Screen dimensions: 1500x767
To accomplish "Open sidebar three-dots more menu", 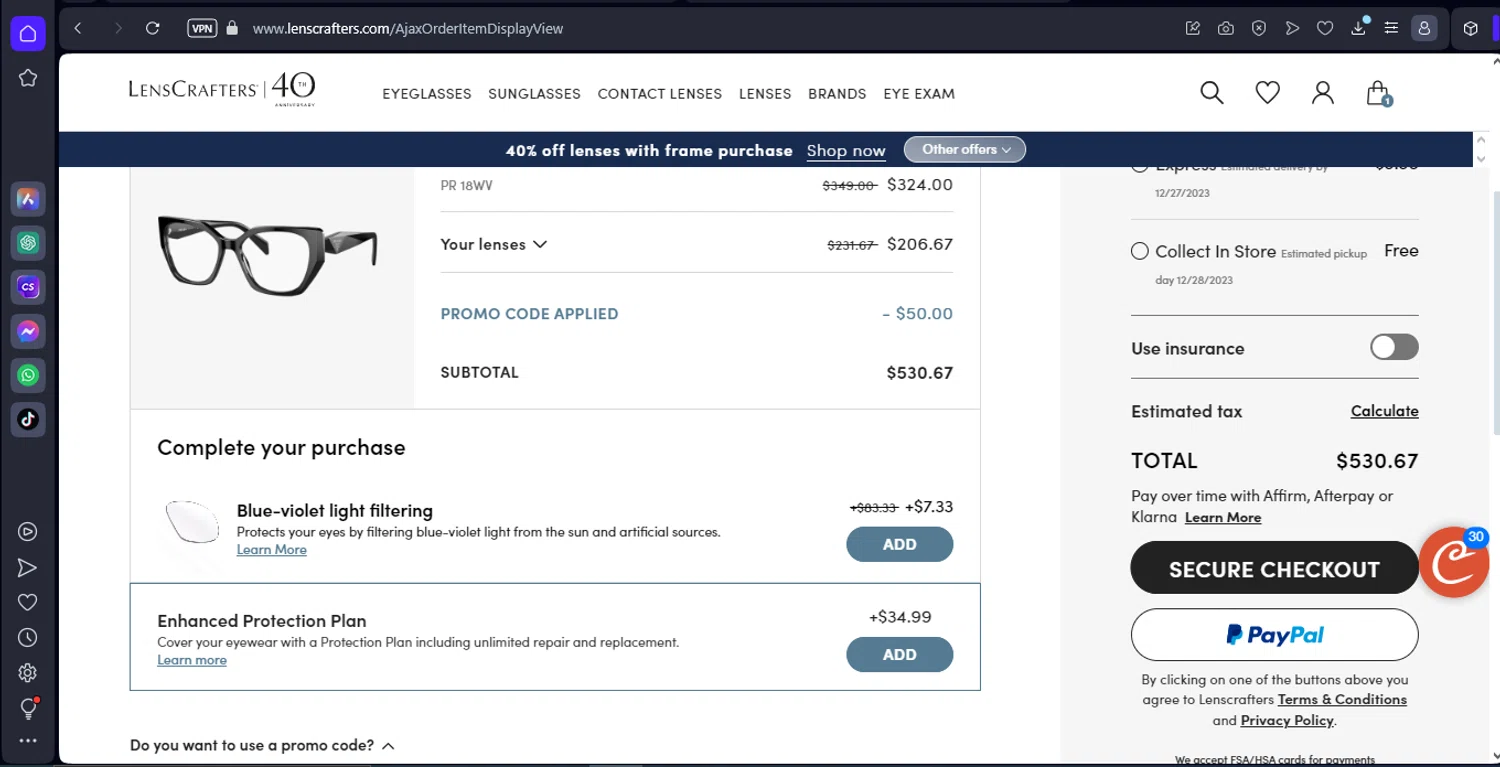I will coord(28,741).
